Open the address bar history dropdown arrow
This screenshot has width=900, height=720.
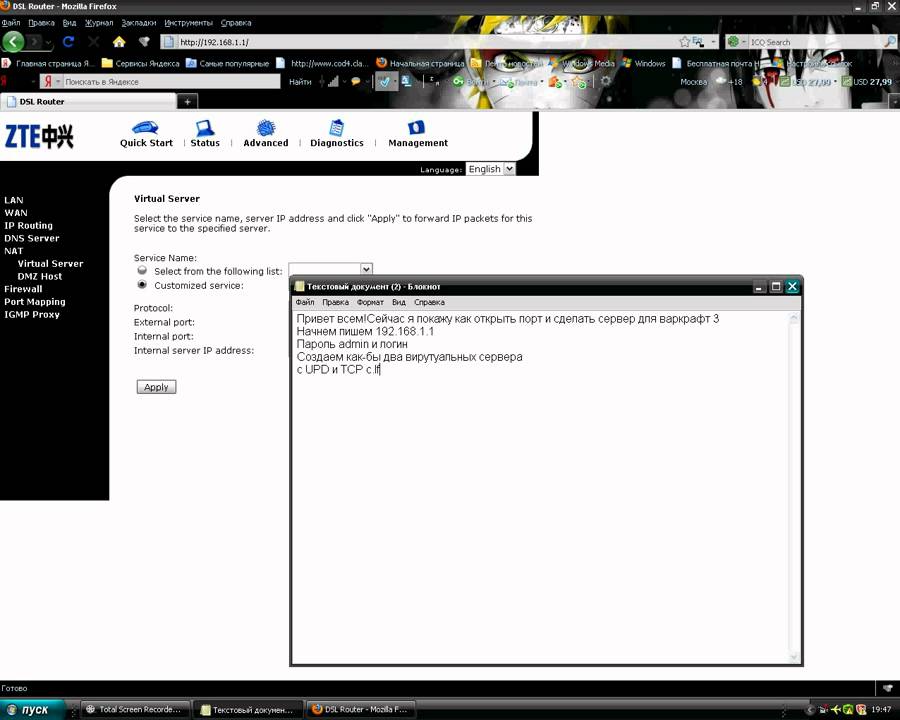point(713,42)
